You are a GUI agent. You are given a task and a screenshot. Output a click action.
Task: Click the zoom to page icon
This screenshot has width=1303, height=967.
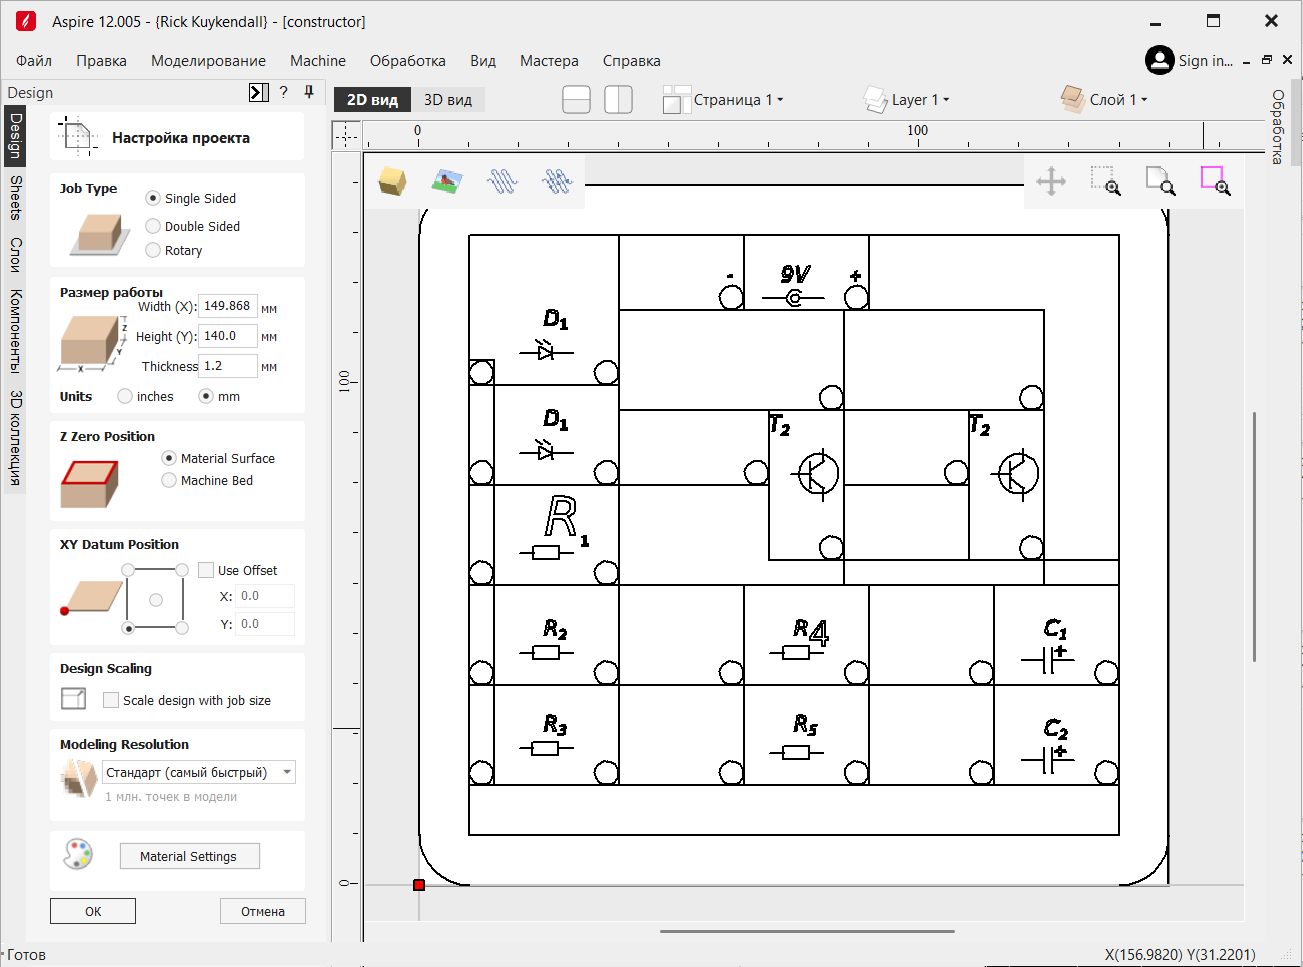pyautogui.click(x=1160, y=181)
